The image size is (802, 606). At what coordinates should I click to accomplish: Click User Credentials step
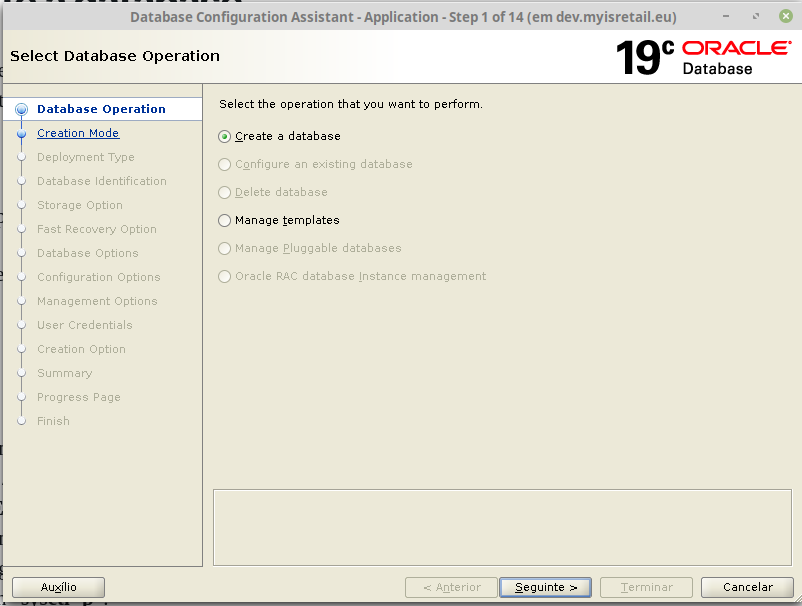[84, 325]
